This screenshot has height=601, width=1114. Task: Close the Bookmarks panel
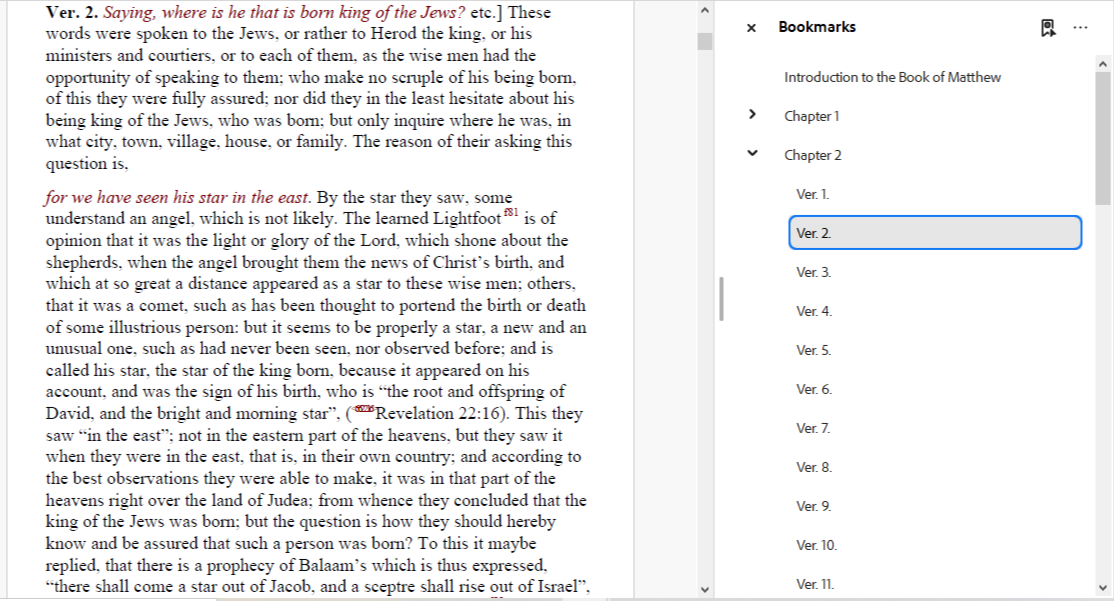(751, 28)
